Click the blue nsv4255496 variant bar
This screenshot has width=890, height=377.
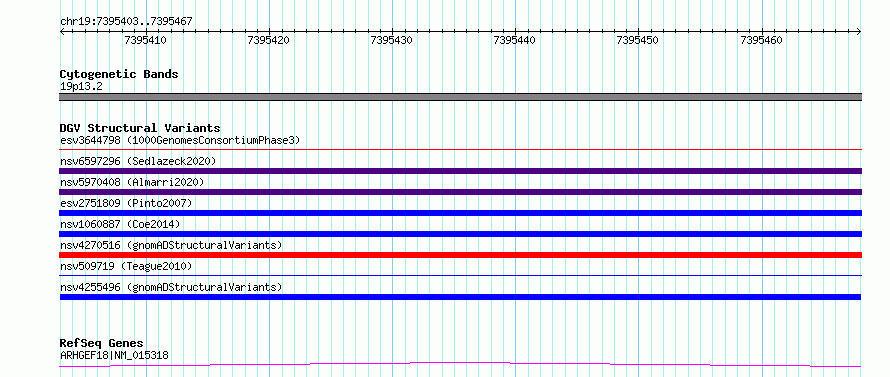click(460, 297)
